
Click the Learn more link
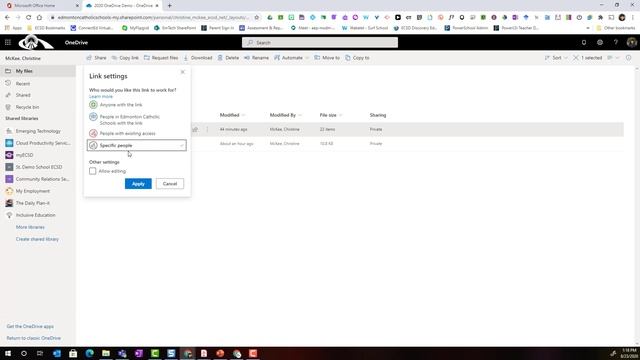(101, 96)
